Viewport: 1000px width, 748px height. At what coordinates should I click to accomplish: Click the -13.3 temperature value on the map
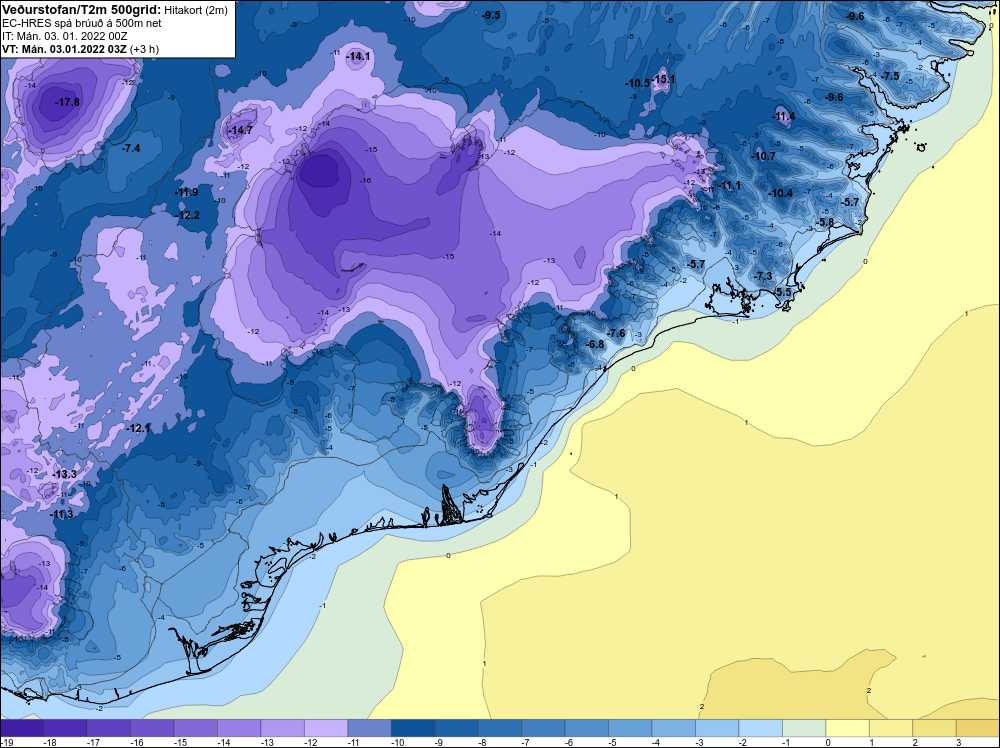pyautogui.click(x=64, y=474)
